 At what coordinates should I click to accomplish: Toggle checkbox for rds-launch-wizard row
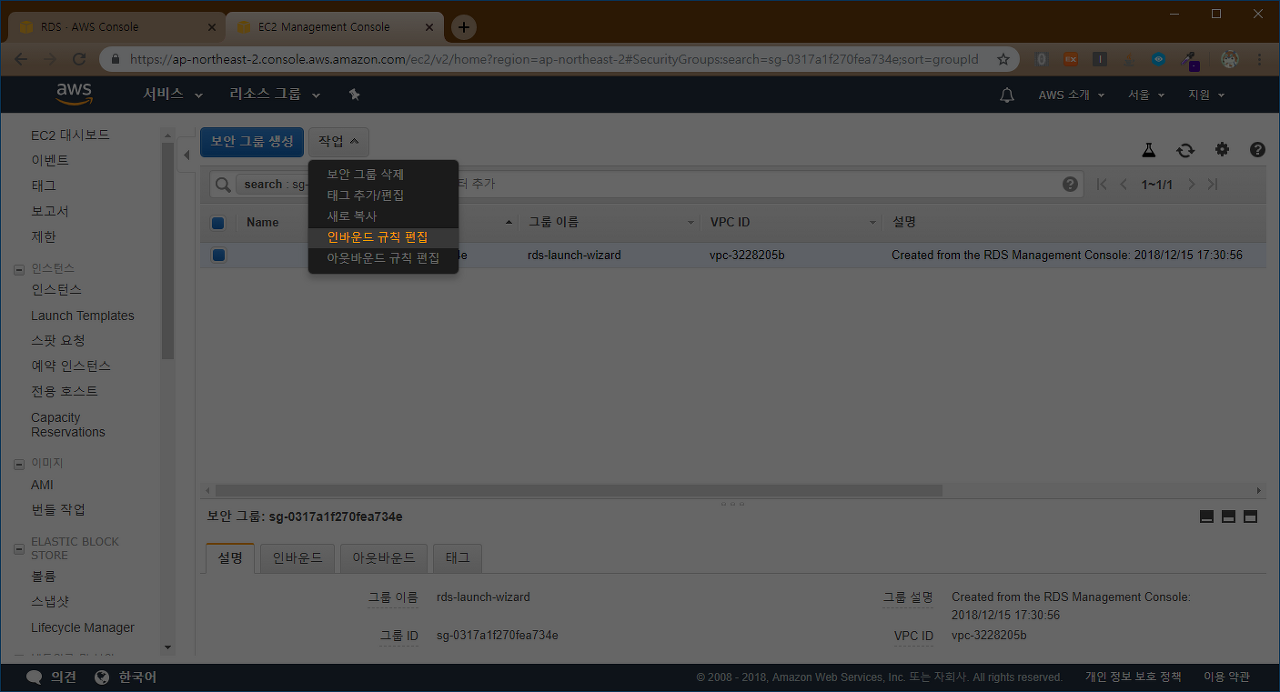(218, 255)
